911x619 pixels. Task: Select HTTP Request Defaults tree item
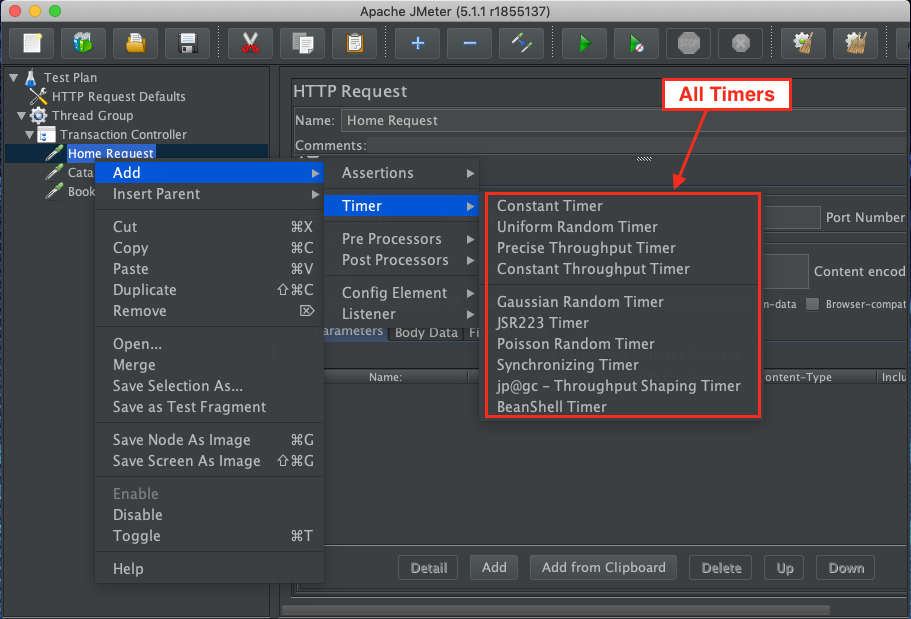pos(119,96)
